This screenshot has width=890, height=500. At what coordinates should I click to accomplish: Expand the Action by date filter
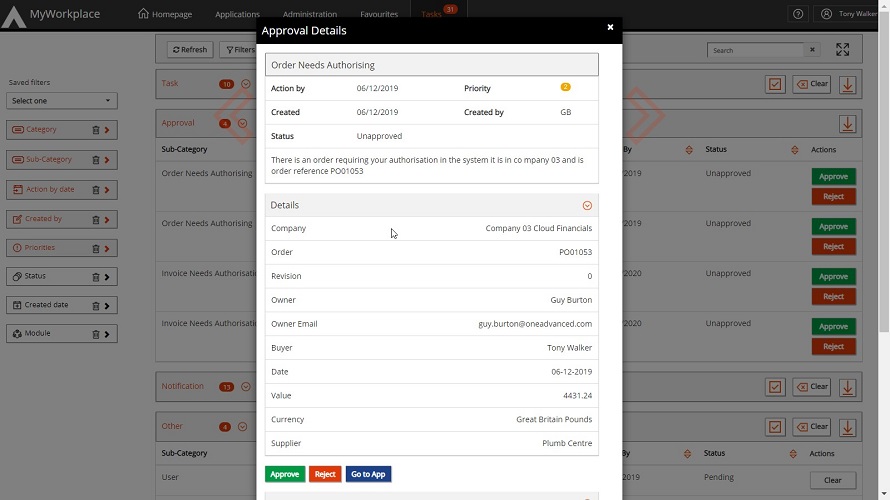coord(107,190)
